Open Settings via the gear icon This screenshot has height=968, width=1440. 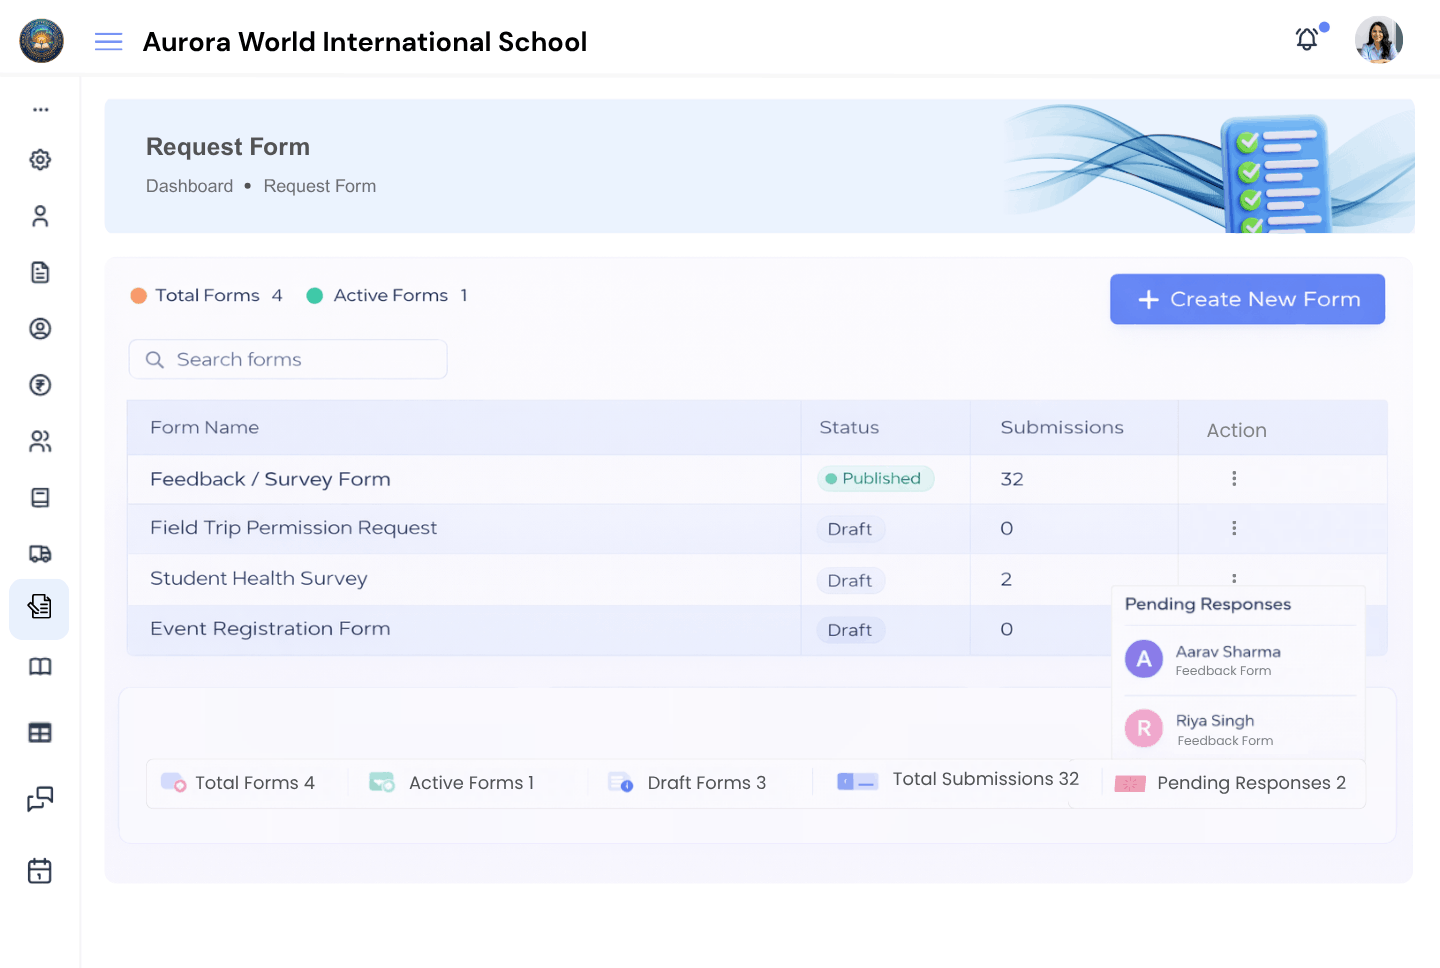click(x=39, y=159)
